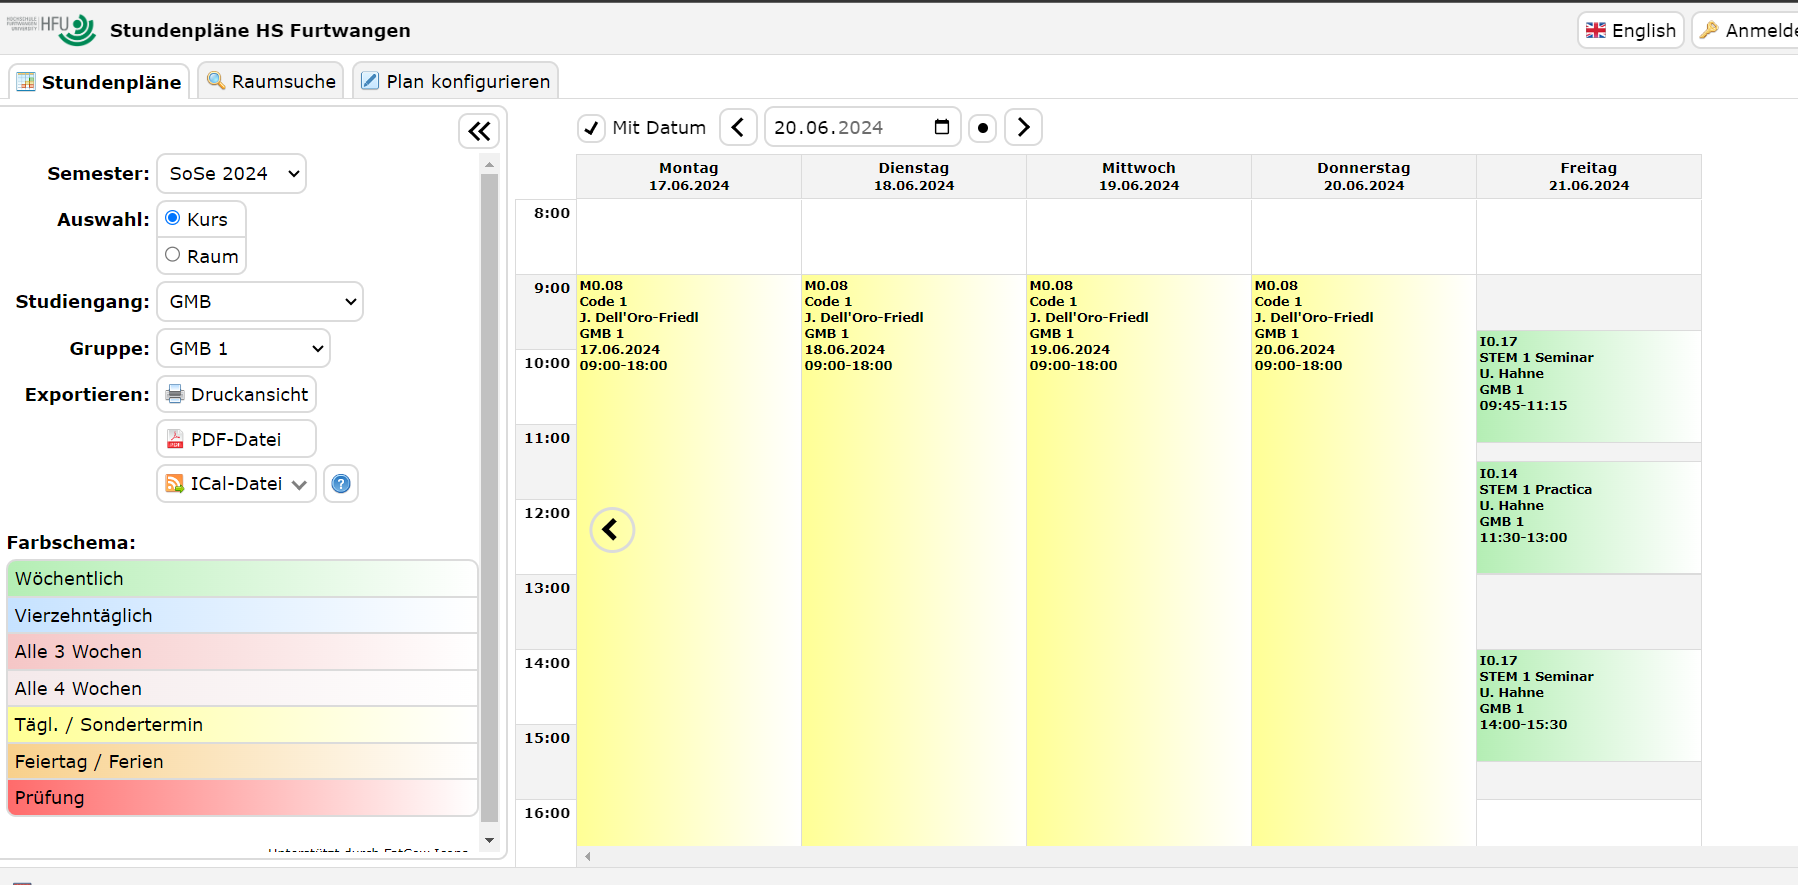Switch to the Raumsuche tab
The width and height of the screenshot is (1798, 885).
(x=271, y=81)
